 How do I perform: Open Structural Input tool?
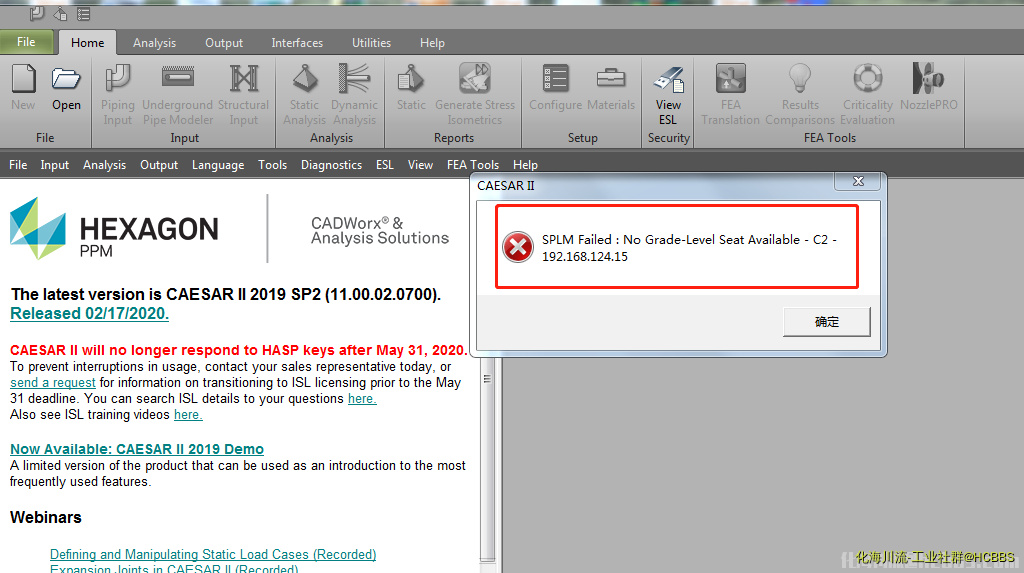click(x=244, y=94)
